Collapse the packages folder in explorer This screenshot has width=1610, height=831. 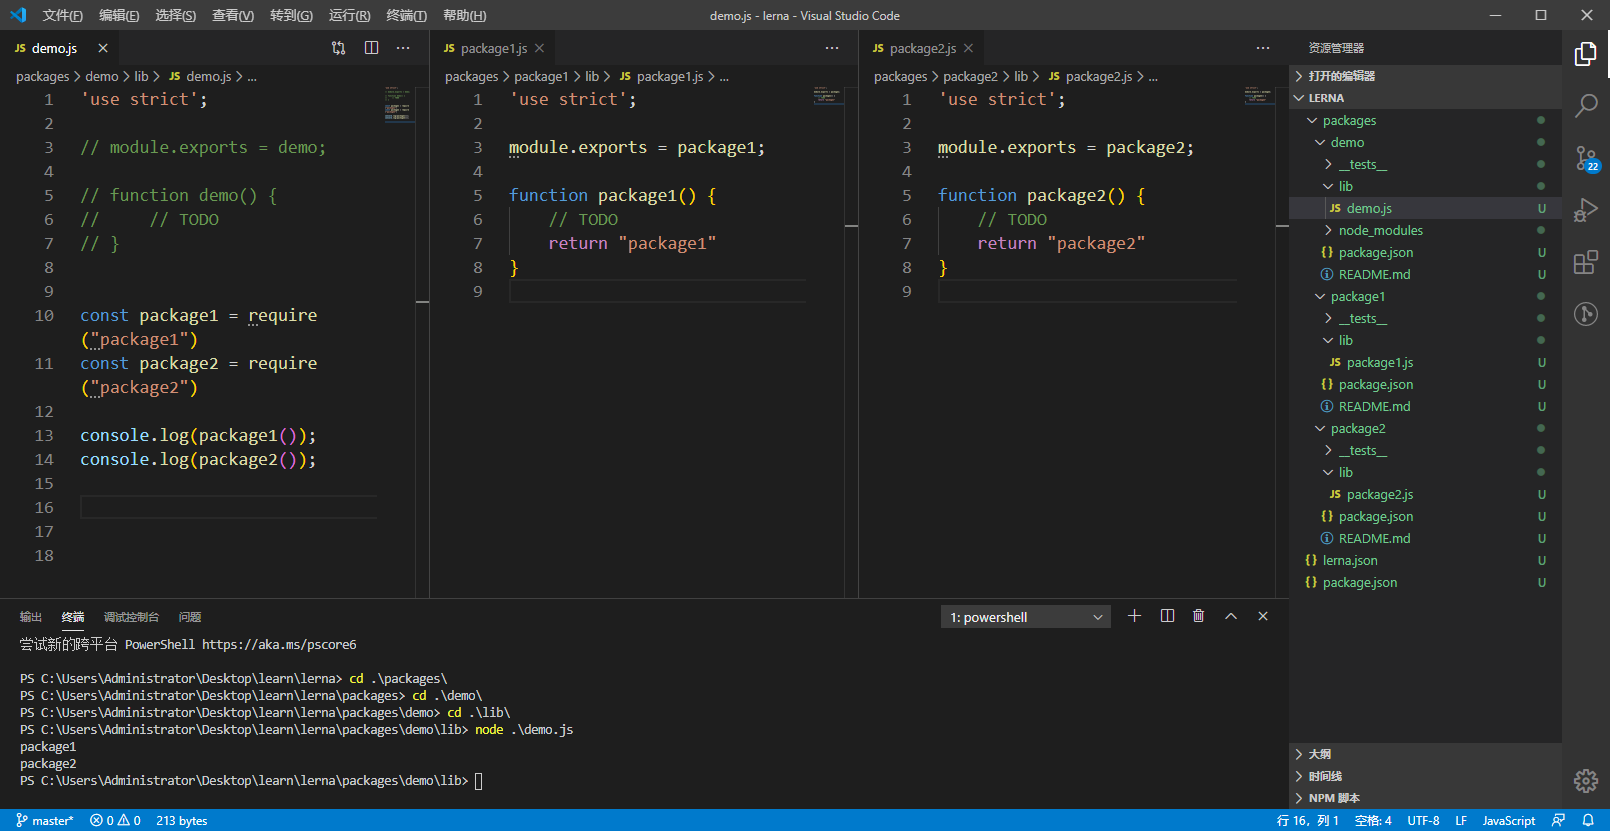(x=1425, y=120)
